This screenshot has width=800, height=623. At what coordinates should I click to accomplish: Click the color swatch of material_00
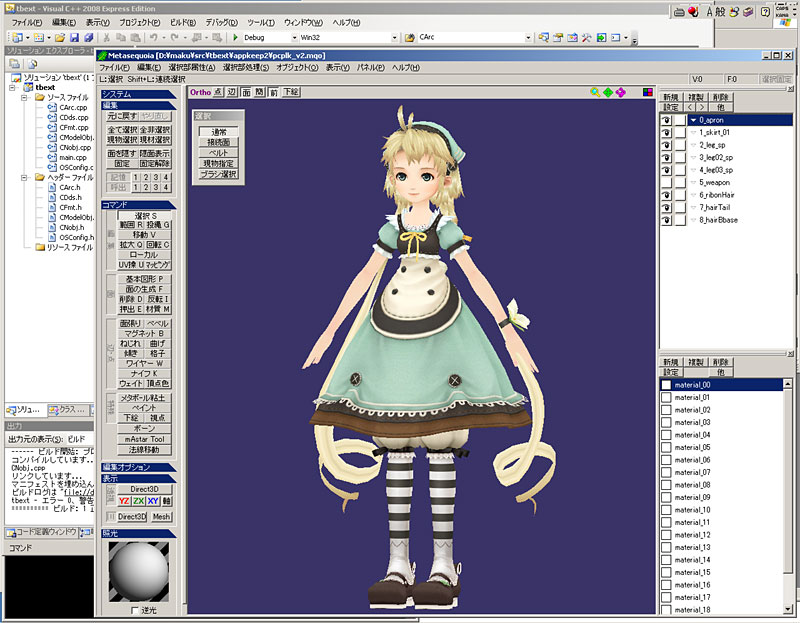[666, 385]
